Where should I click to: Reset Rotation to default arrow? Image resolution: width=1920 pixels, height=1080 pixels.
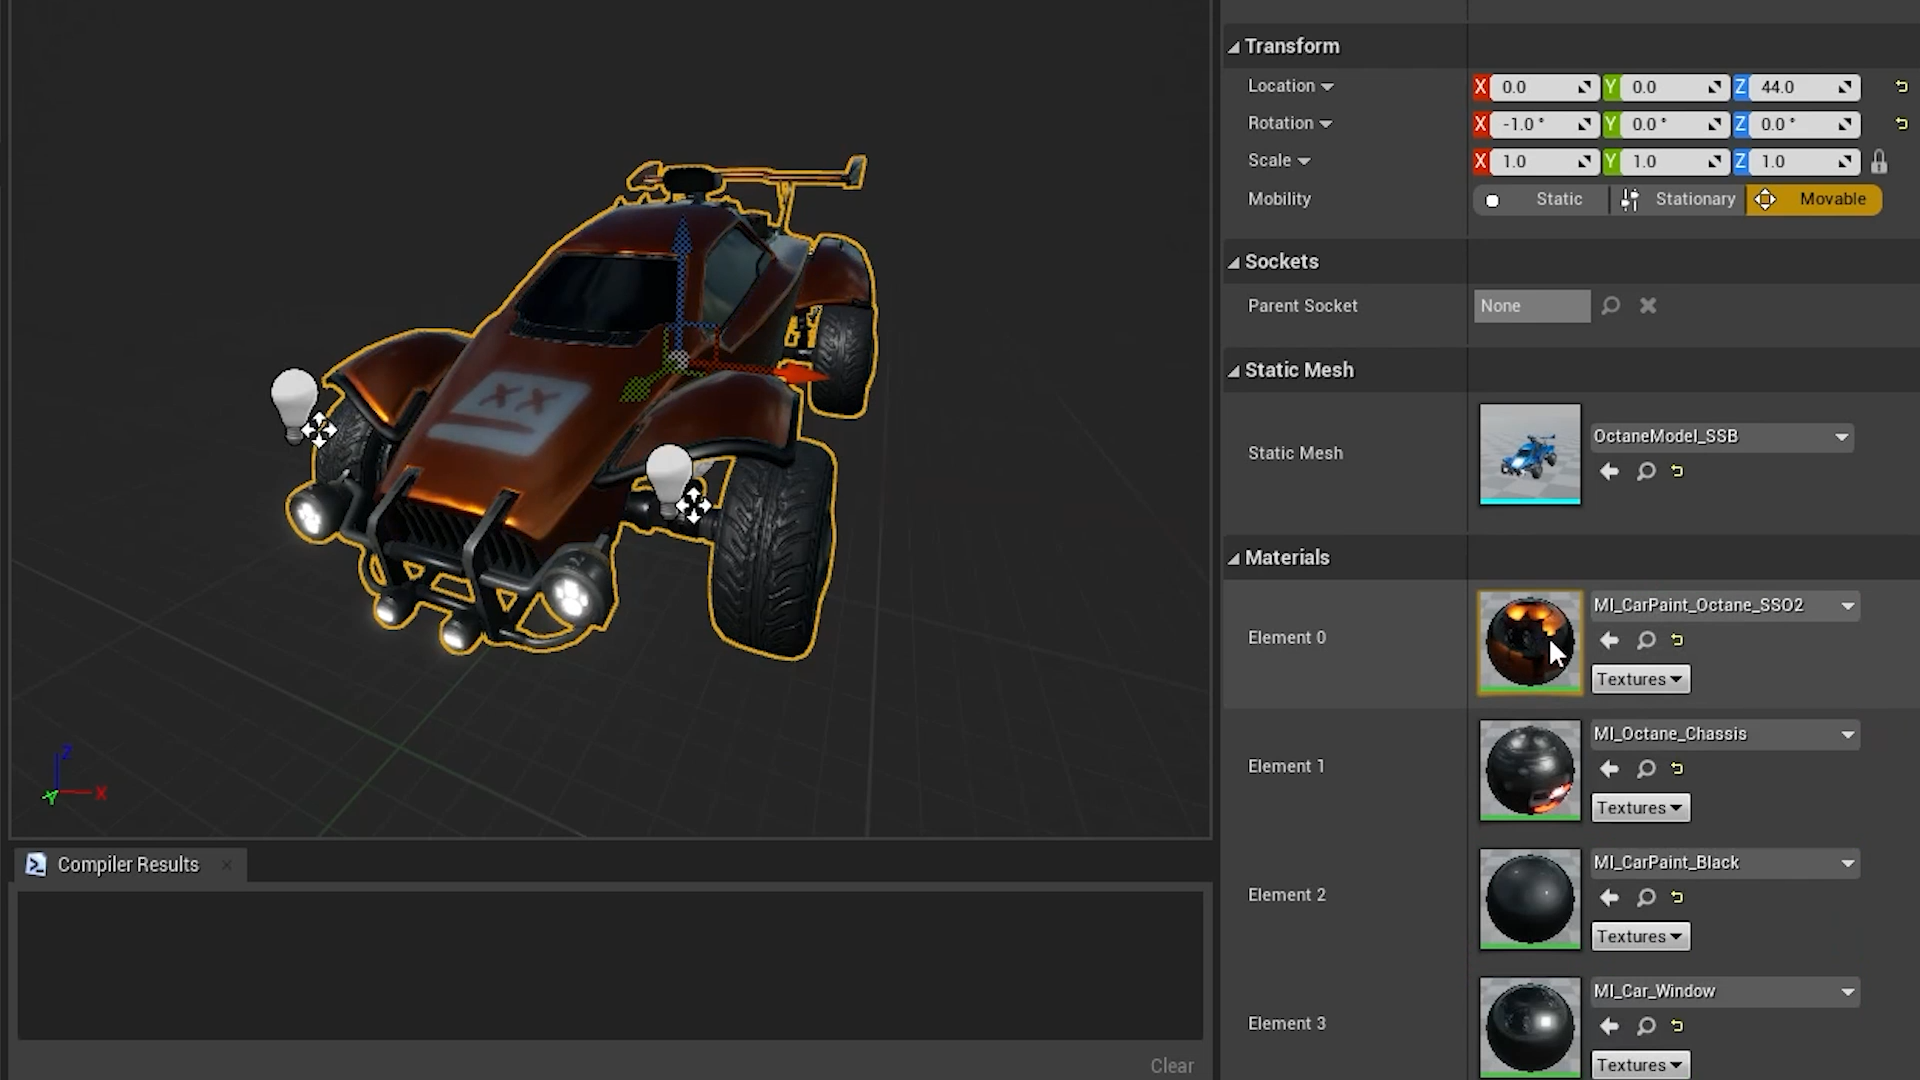click(x=1901, y=124)
